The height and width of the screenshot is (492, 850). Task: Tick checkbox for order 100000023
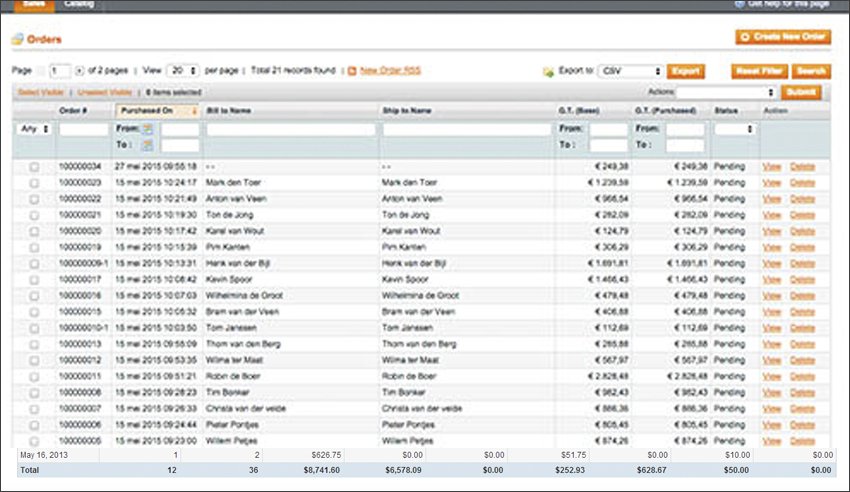[x=34, y=183]
